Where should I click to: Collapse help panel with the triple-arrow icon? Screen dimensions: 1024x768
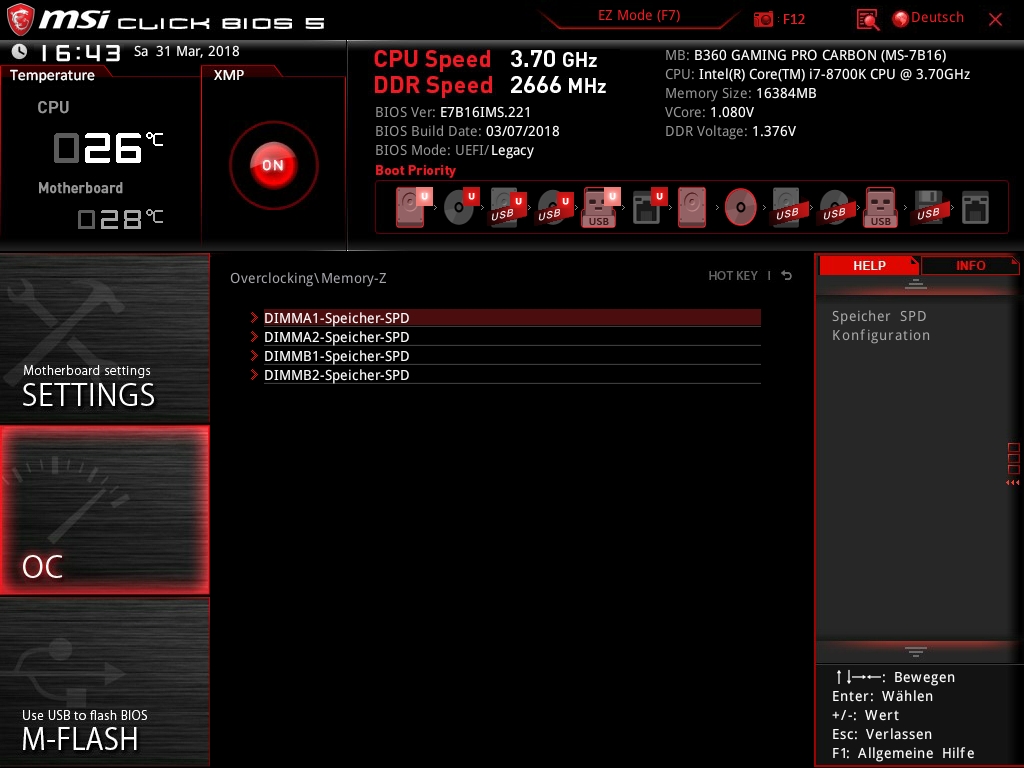click(x=1012, y=483)
